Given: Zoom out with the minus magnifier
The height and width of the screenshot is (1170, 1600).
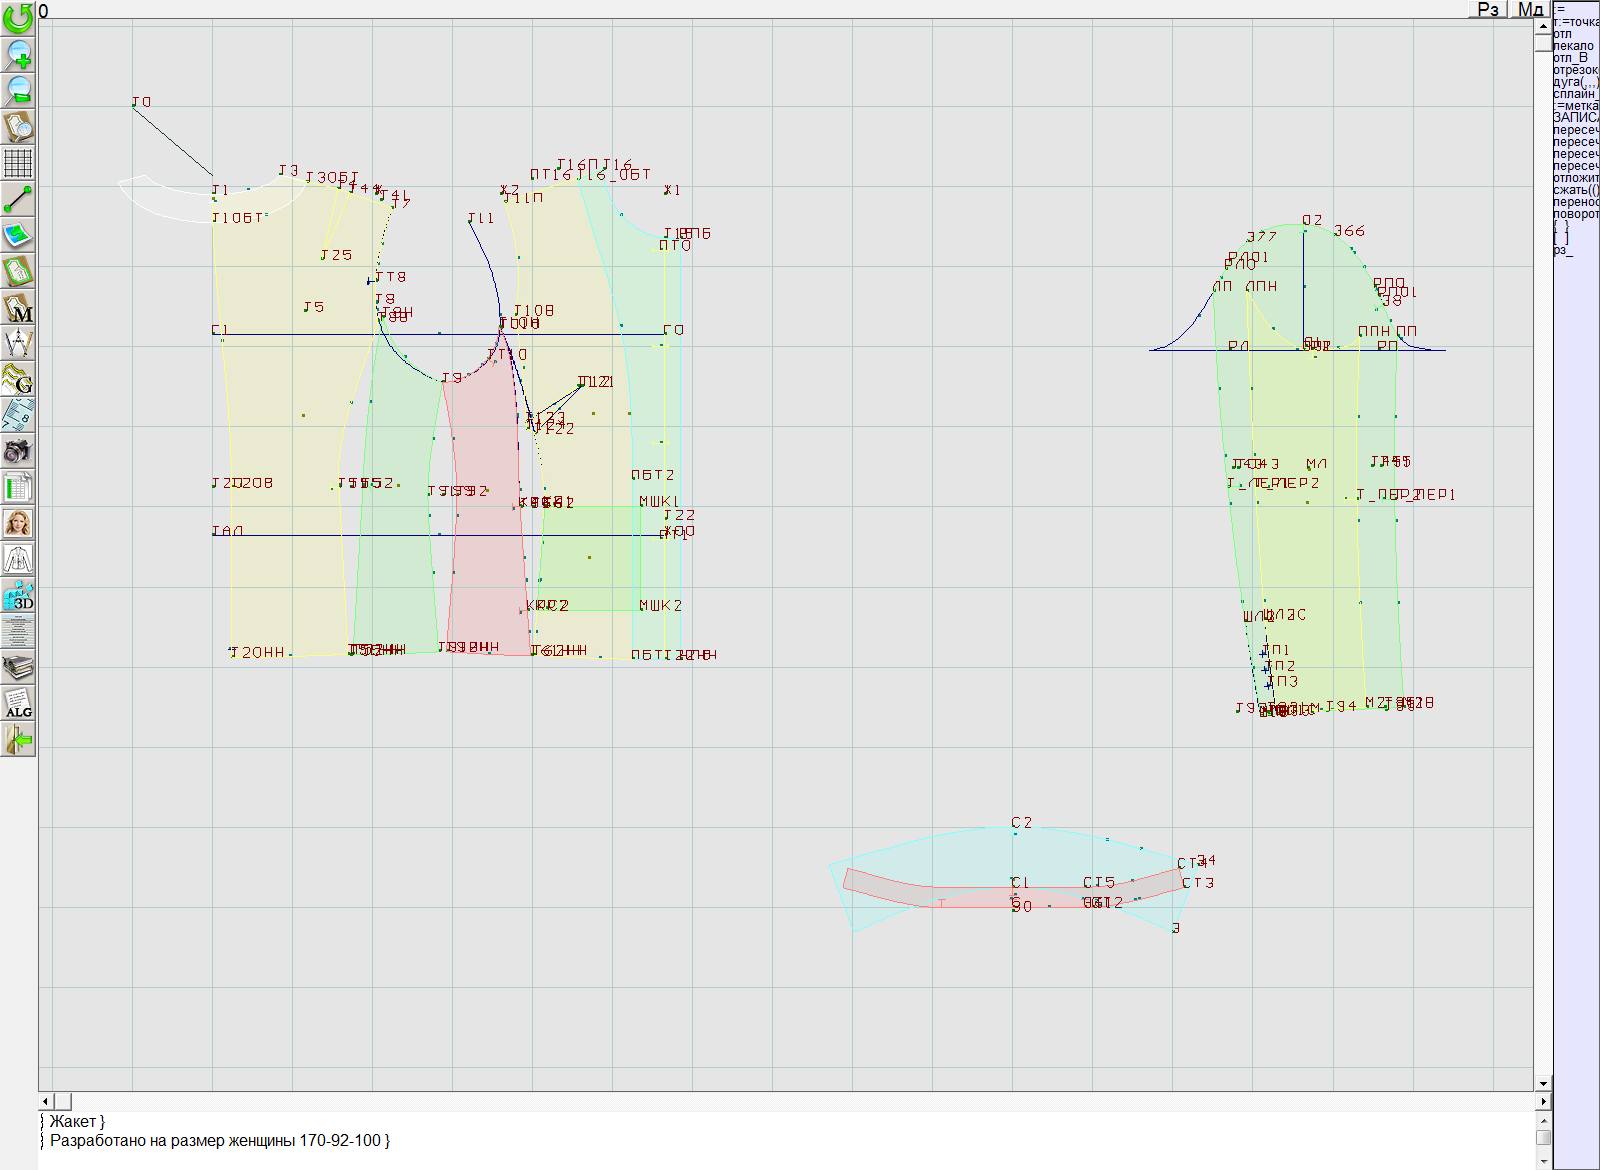Looking at the screenshot, I should pos(18,91).
